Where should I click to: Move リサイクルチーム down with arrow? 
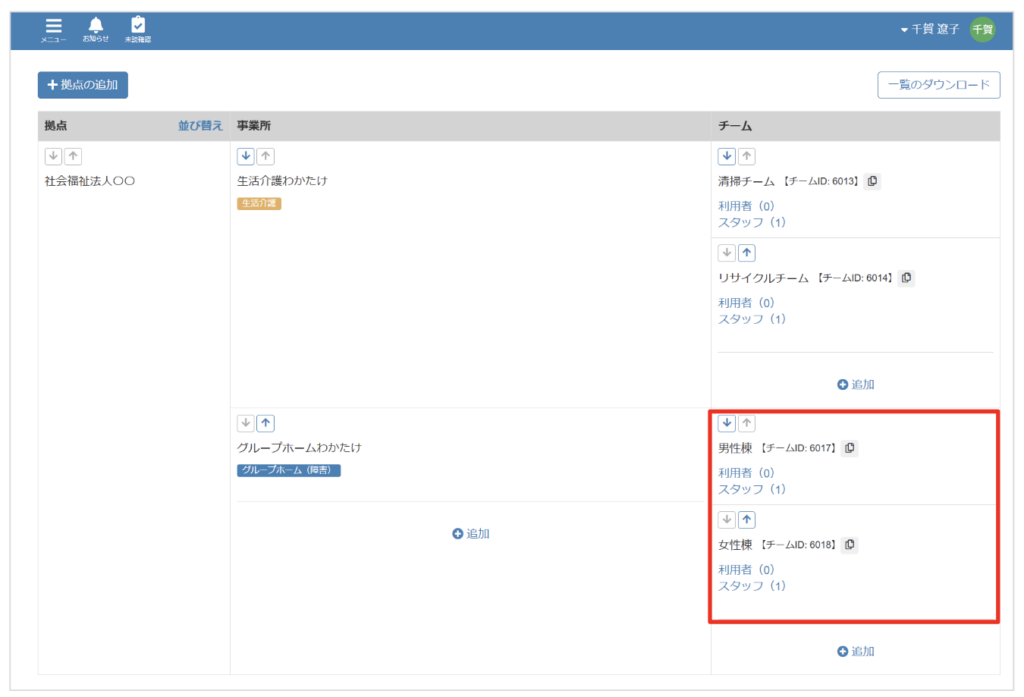tap(727, 253)
